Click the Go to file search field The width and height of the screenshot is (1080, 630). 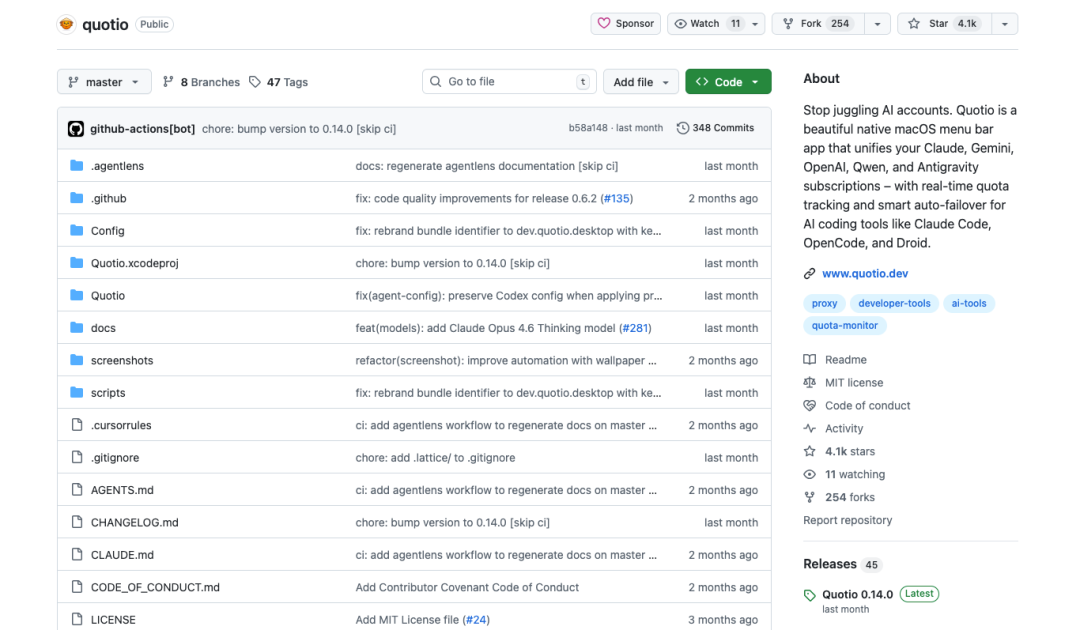pyautogui.click(x=509, y=82)
